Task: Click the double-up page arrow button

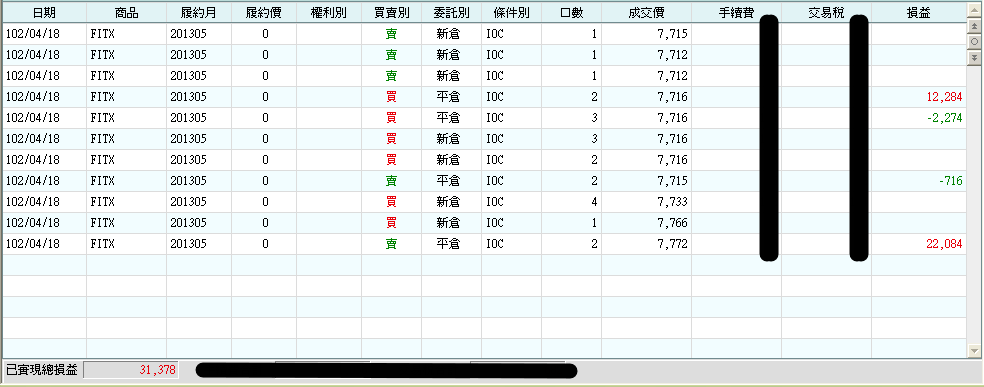Action: click(974, 26)
